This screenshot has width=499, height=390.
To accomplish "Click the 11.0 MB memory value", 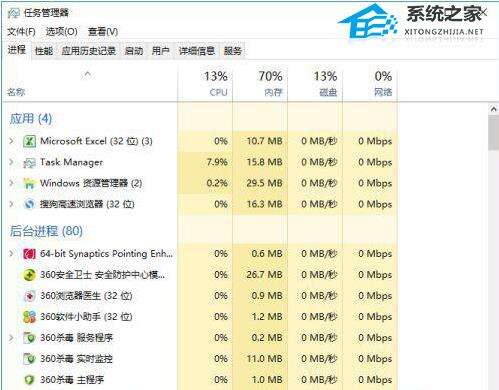I will [x=264, y=359].
